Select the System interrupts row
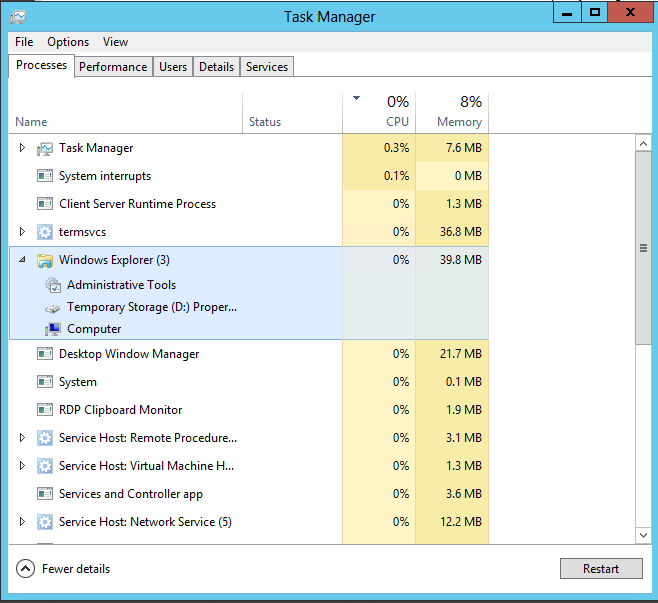The width and height of the screenshot is (658, 603). pos(248,176)
